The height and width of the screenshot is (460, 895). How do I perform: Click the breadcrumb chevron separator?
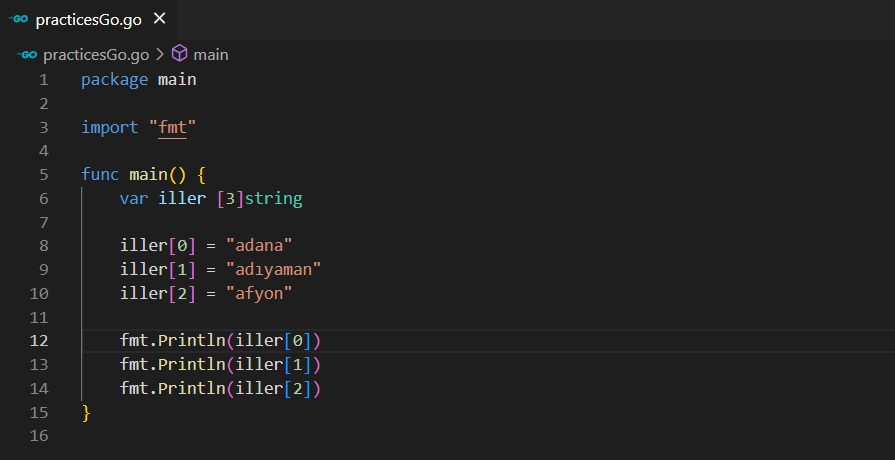click(159, 54)
